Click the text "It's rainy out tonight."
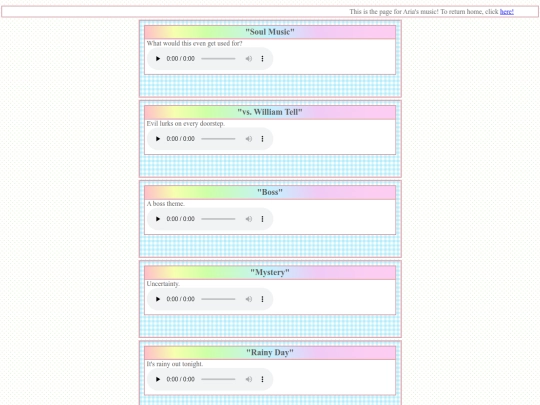The height and width of the screenshot is (405, 540). (x=175, y=364)
